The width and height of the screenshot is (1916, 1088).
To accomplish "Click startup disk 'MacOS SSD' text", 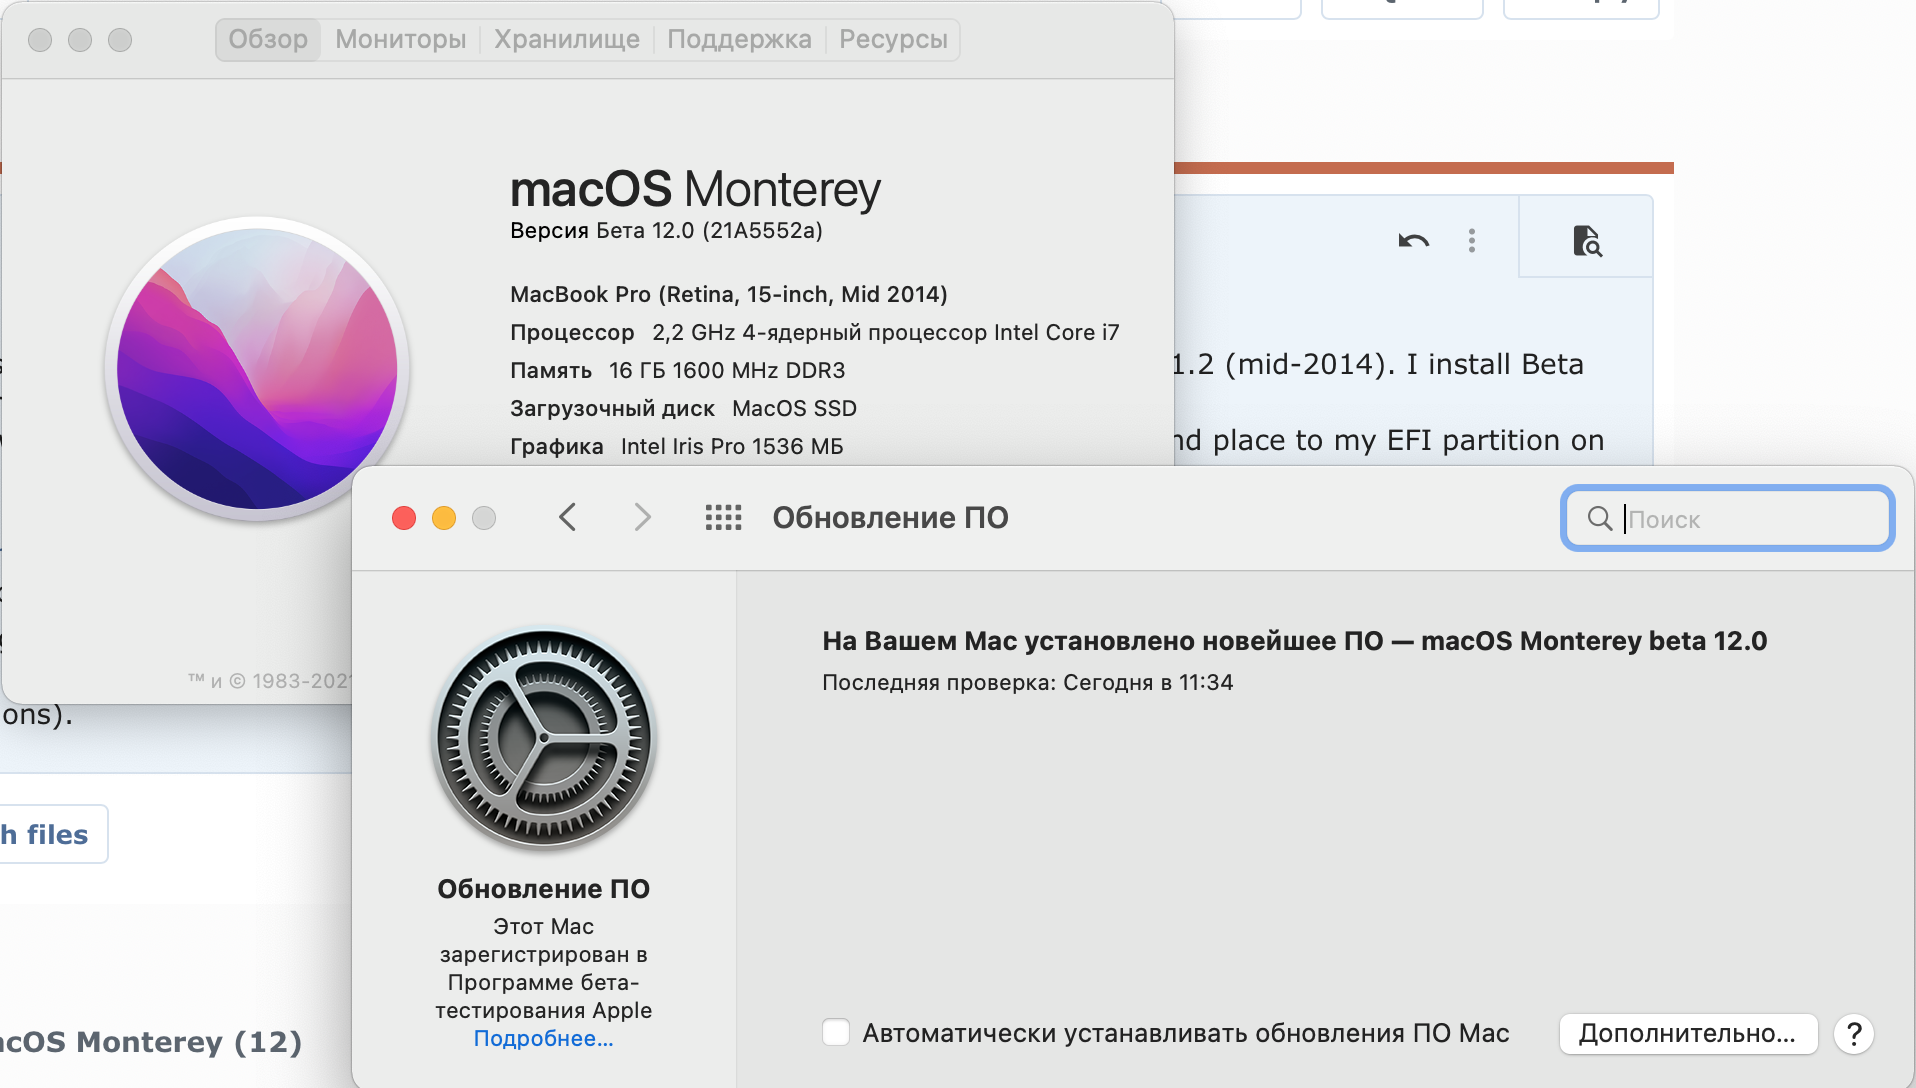I will click(x=794, y=408).
